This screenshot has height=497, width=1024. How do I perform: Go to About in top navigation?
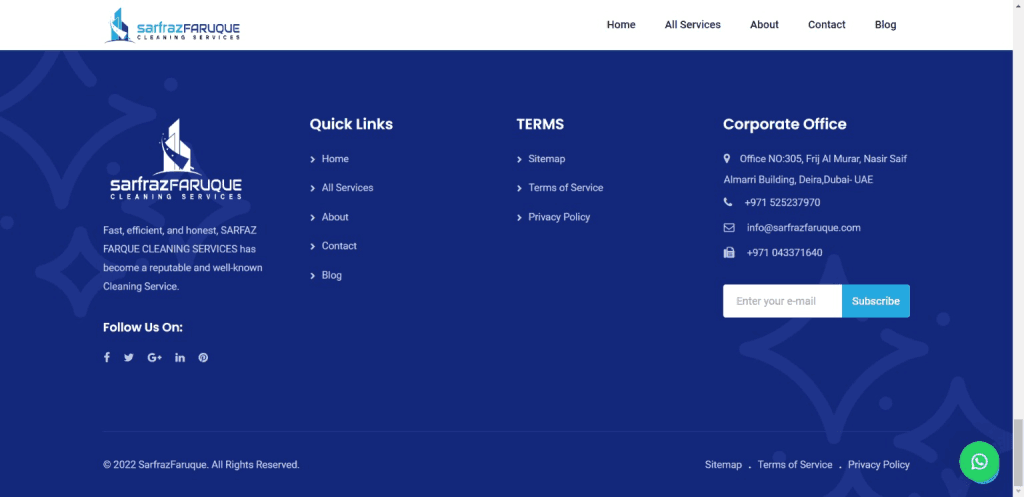[x=764, y=25]
